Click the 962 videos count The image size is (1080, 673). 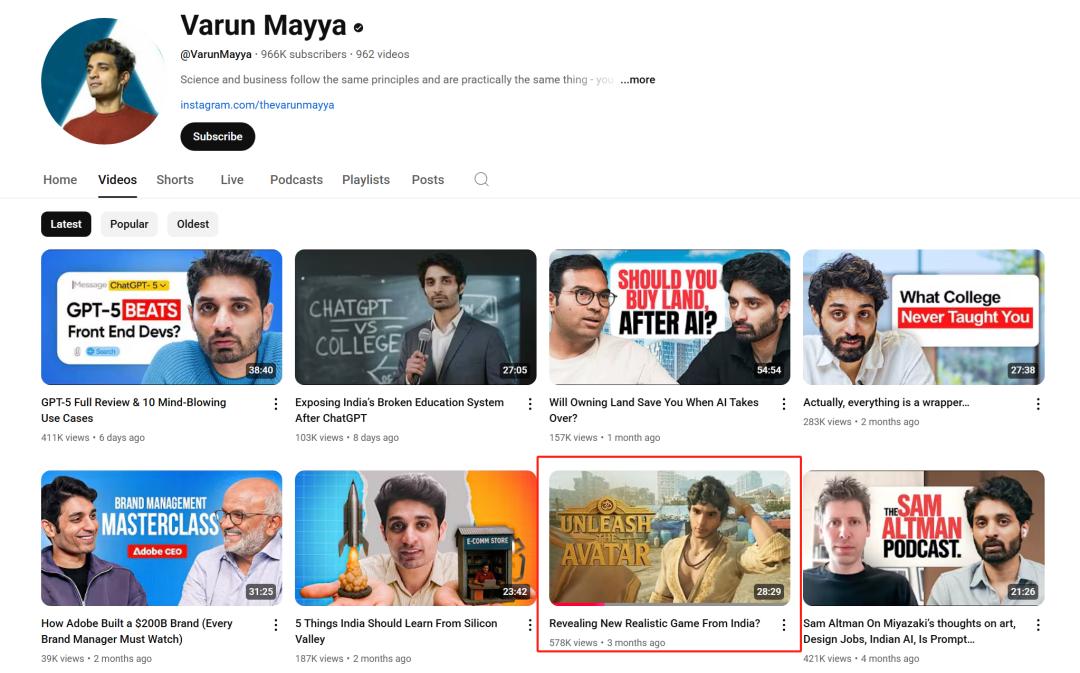382,54
